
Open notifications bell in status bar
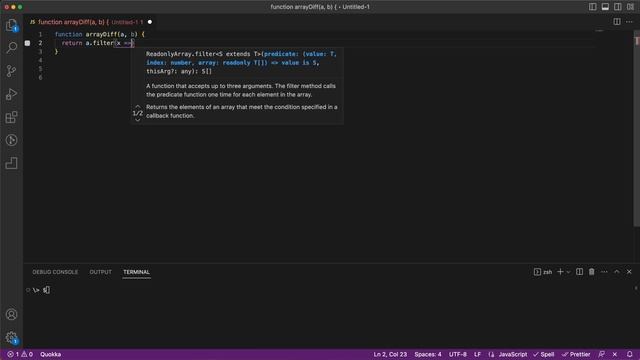pos(629,354)
